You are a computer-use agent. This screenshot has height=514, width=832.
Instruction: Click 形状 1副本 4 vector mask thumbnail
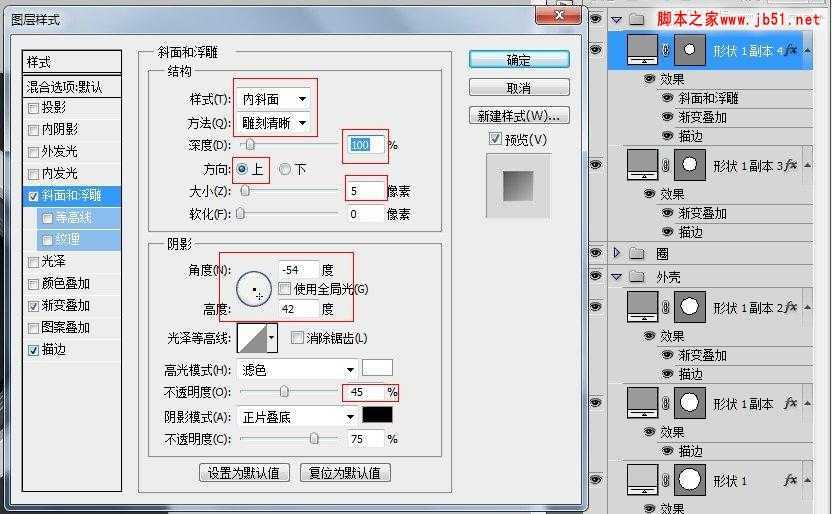coord(689,50)
